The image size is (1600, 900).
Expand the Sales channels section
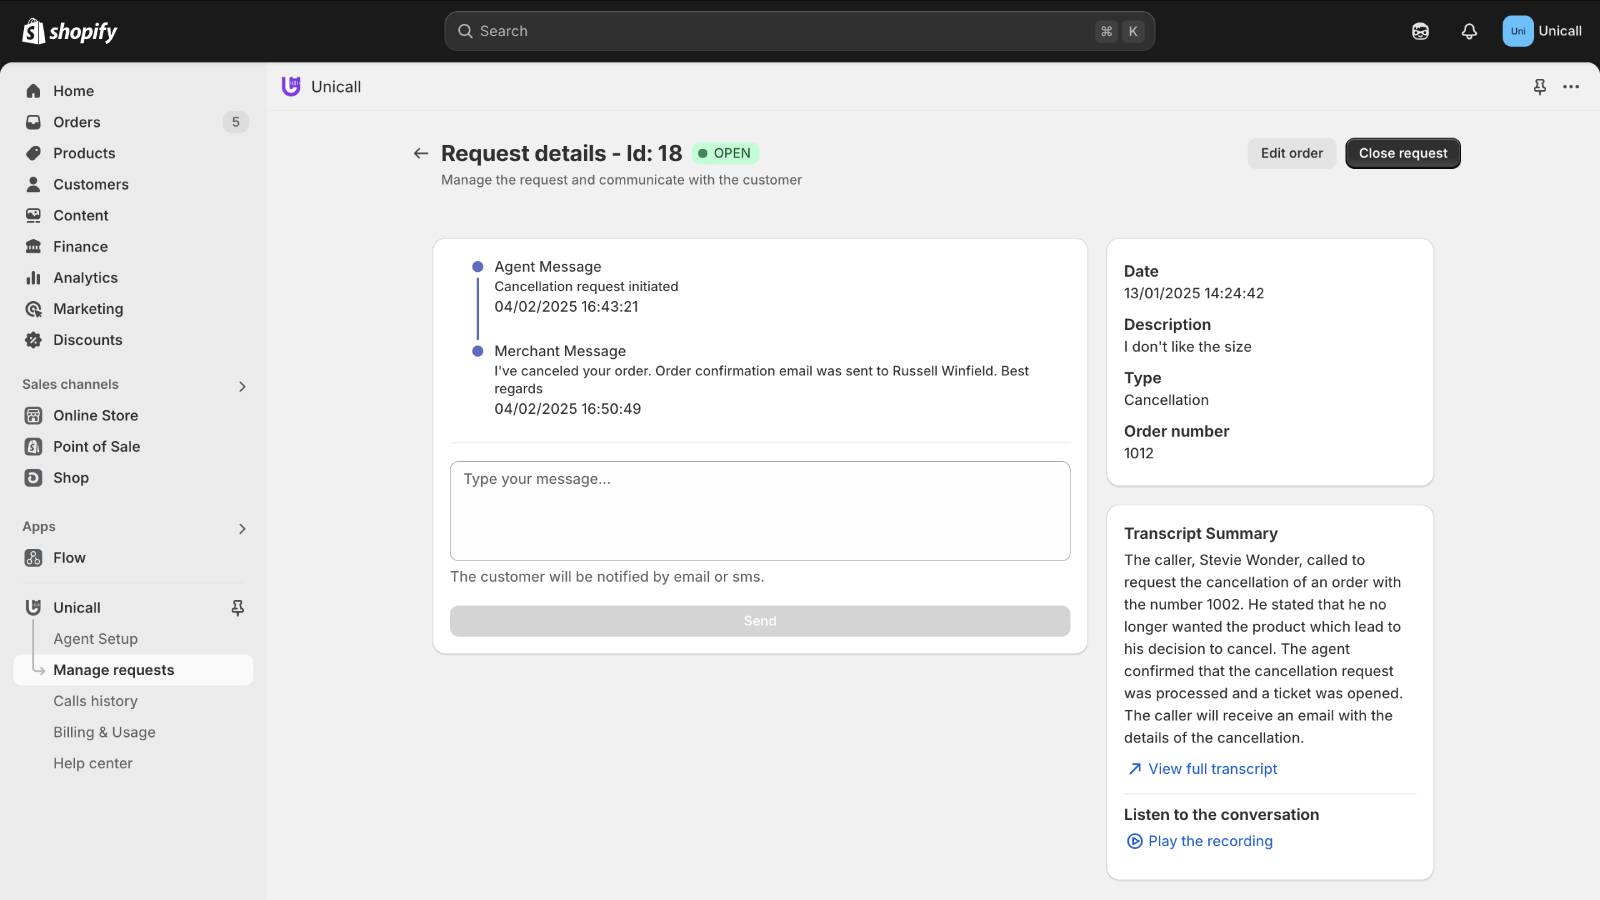click(x=242, y=386)
